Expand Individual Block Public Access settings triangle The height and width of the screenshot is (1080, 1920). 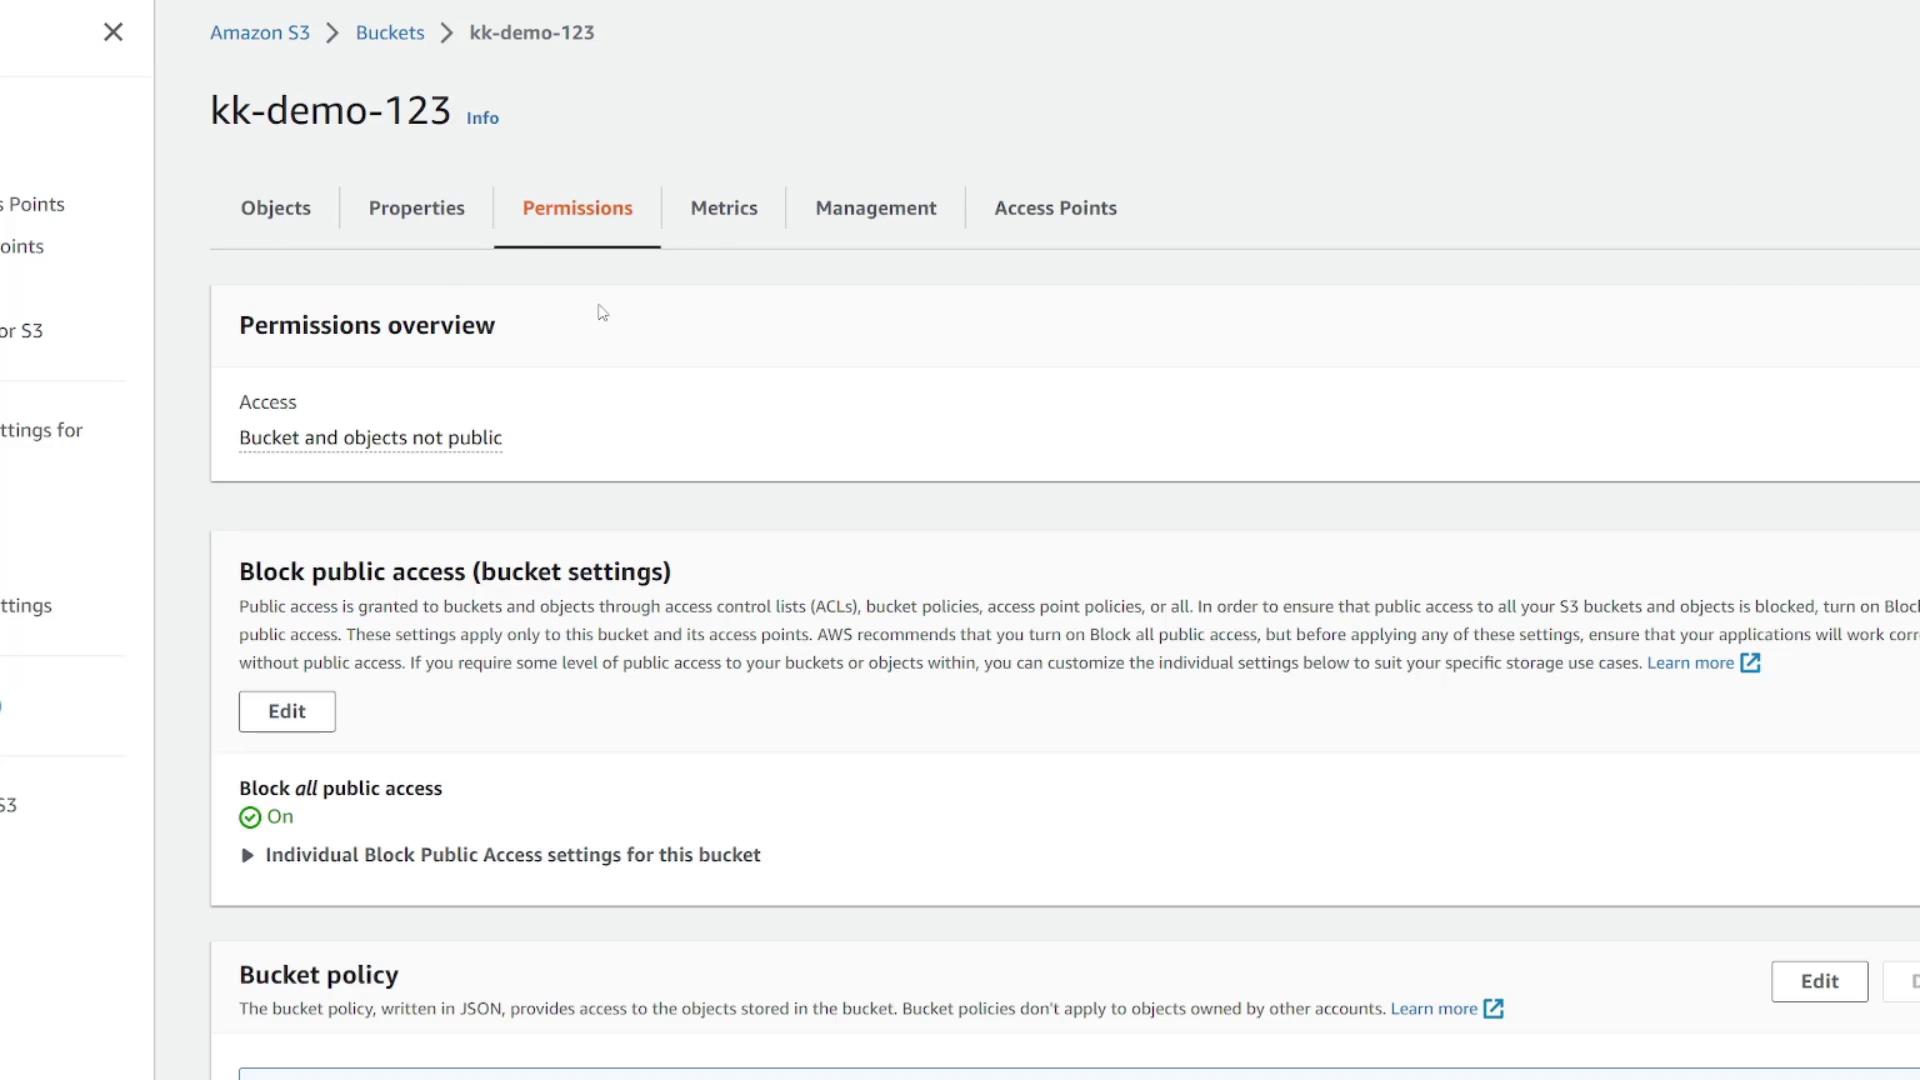[x=247, y=856]
